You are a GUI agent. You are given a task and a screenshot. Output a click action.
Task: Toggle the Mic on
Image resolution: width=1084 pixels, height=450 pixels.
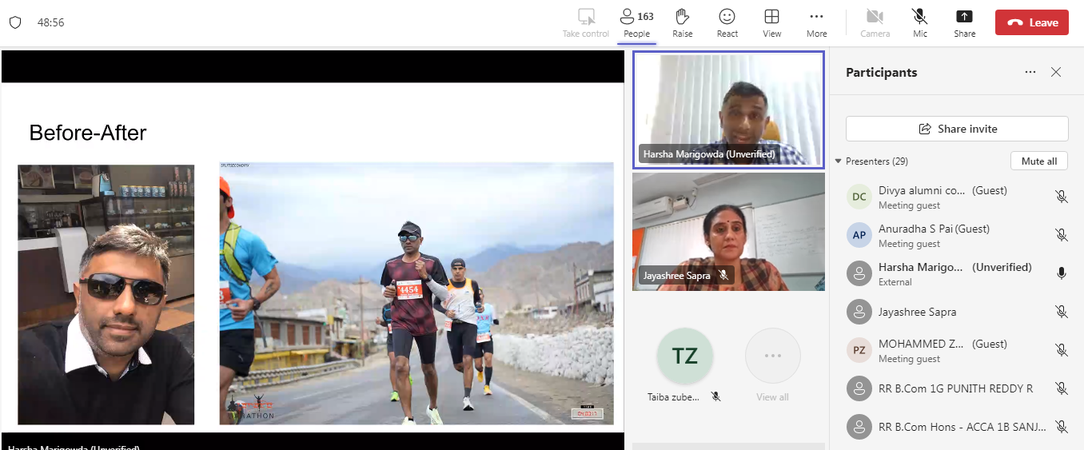click(x=920, y=22)
